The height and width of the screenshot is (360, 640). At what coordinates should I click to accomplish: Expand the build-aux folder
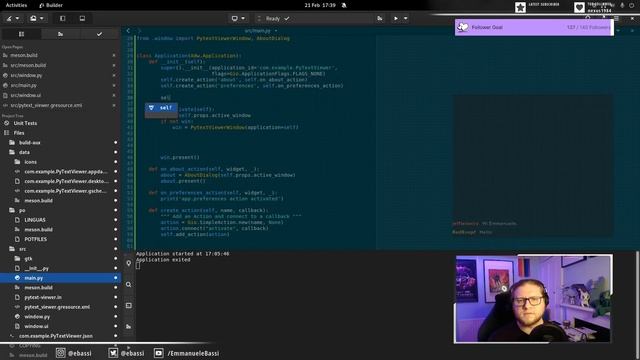point(60,142)
